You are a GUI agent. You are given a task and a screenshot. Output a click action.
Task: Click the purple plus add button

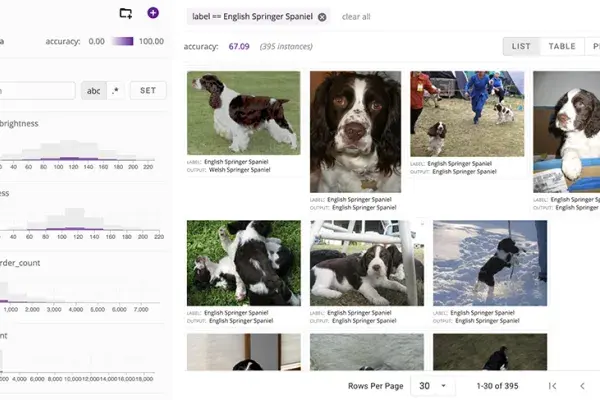[153, 13]
